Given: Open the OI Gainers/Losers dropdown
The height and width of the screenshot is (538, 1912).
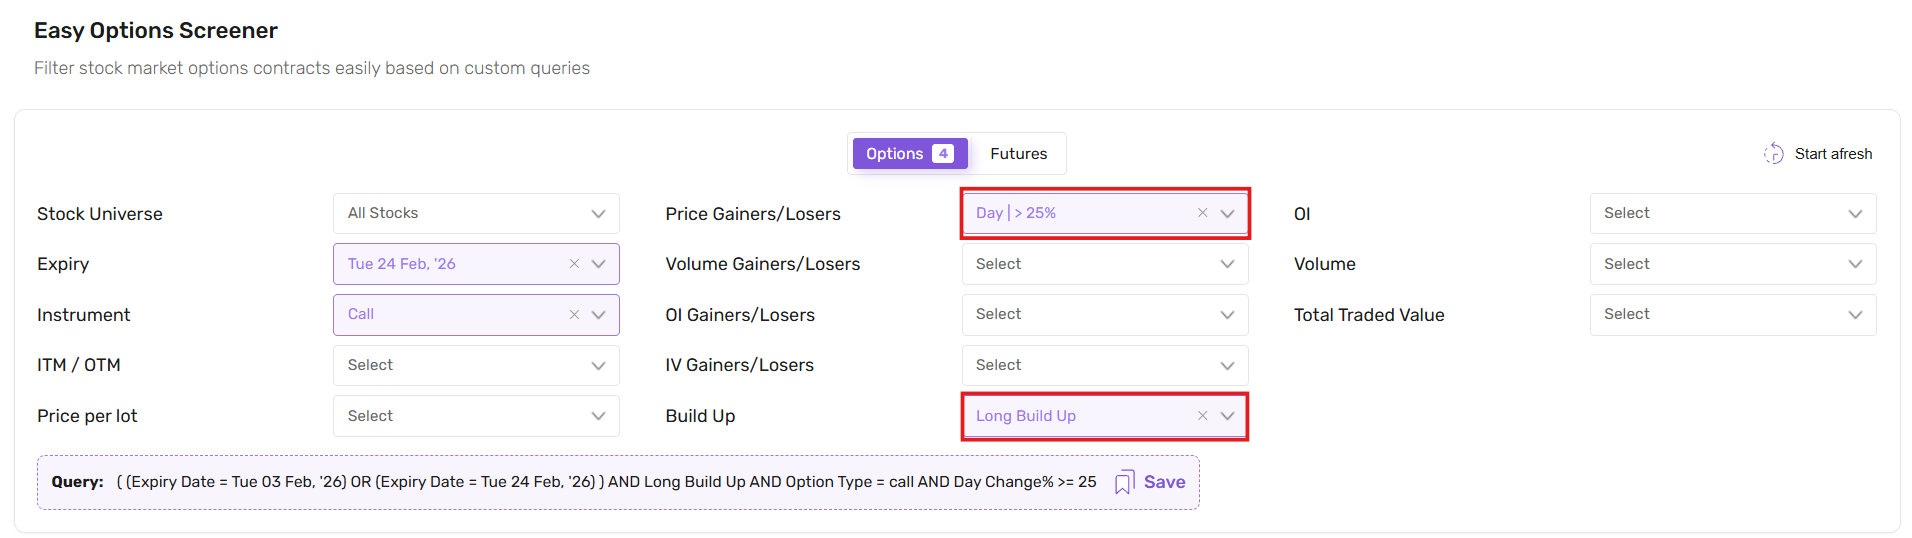Looking at the screenshot, I should [x=1104, y=314].
